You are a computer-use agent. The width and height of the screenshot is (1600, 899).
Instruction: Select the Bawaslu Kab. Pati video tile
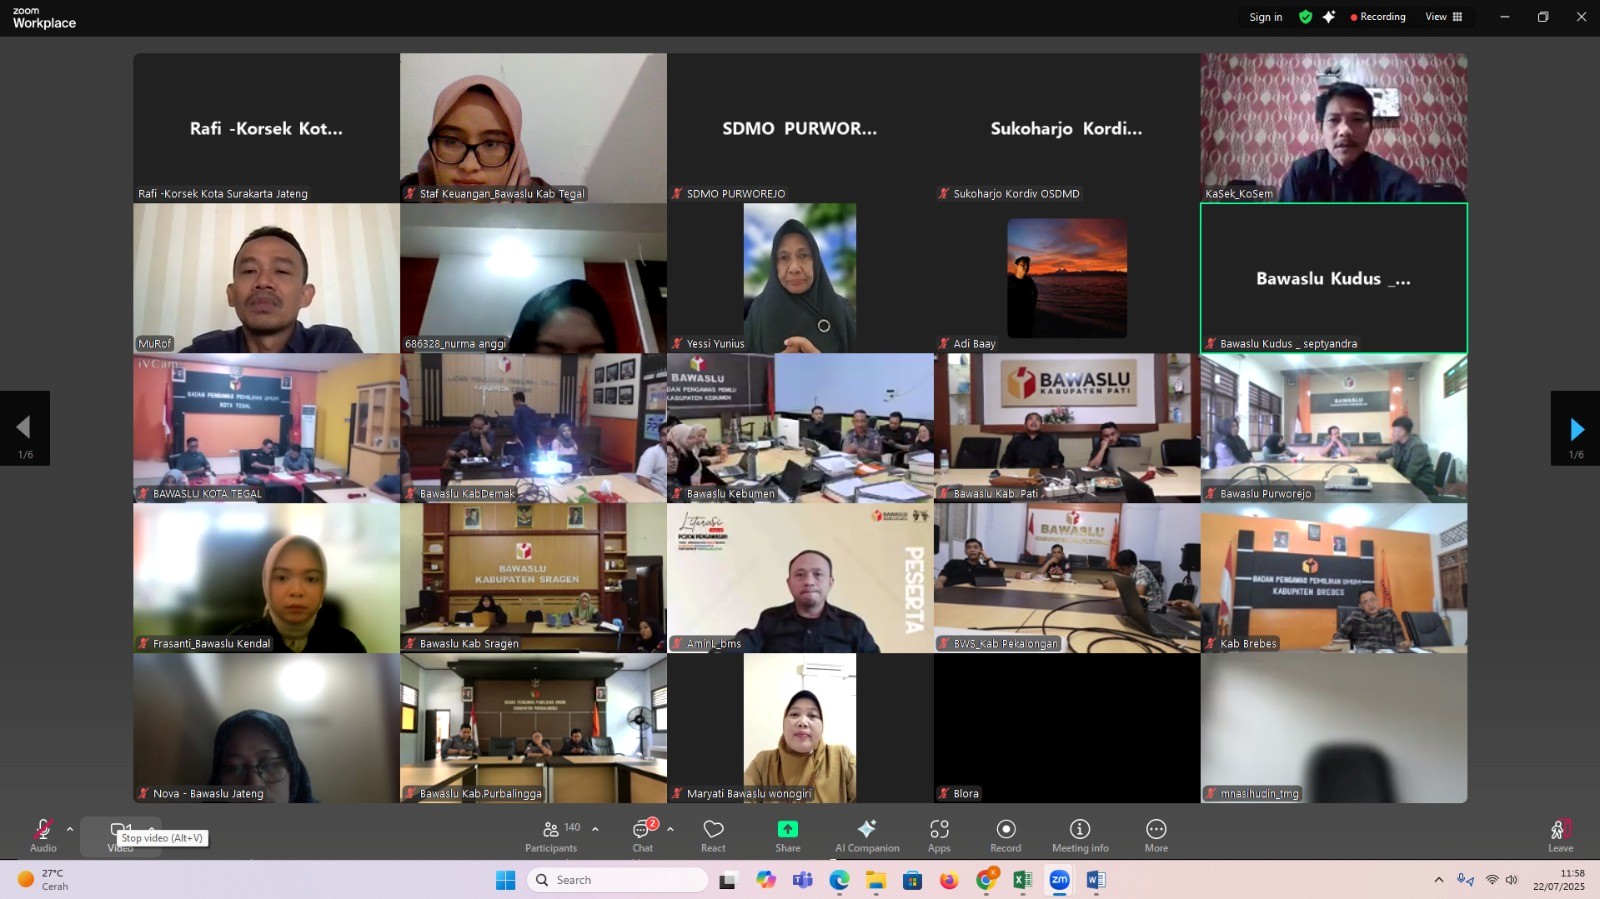coord(1067,428)
